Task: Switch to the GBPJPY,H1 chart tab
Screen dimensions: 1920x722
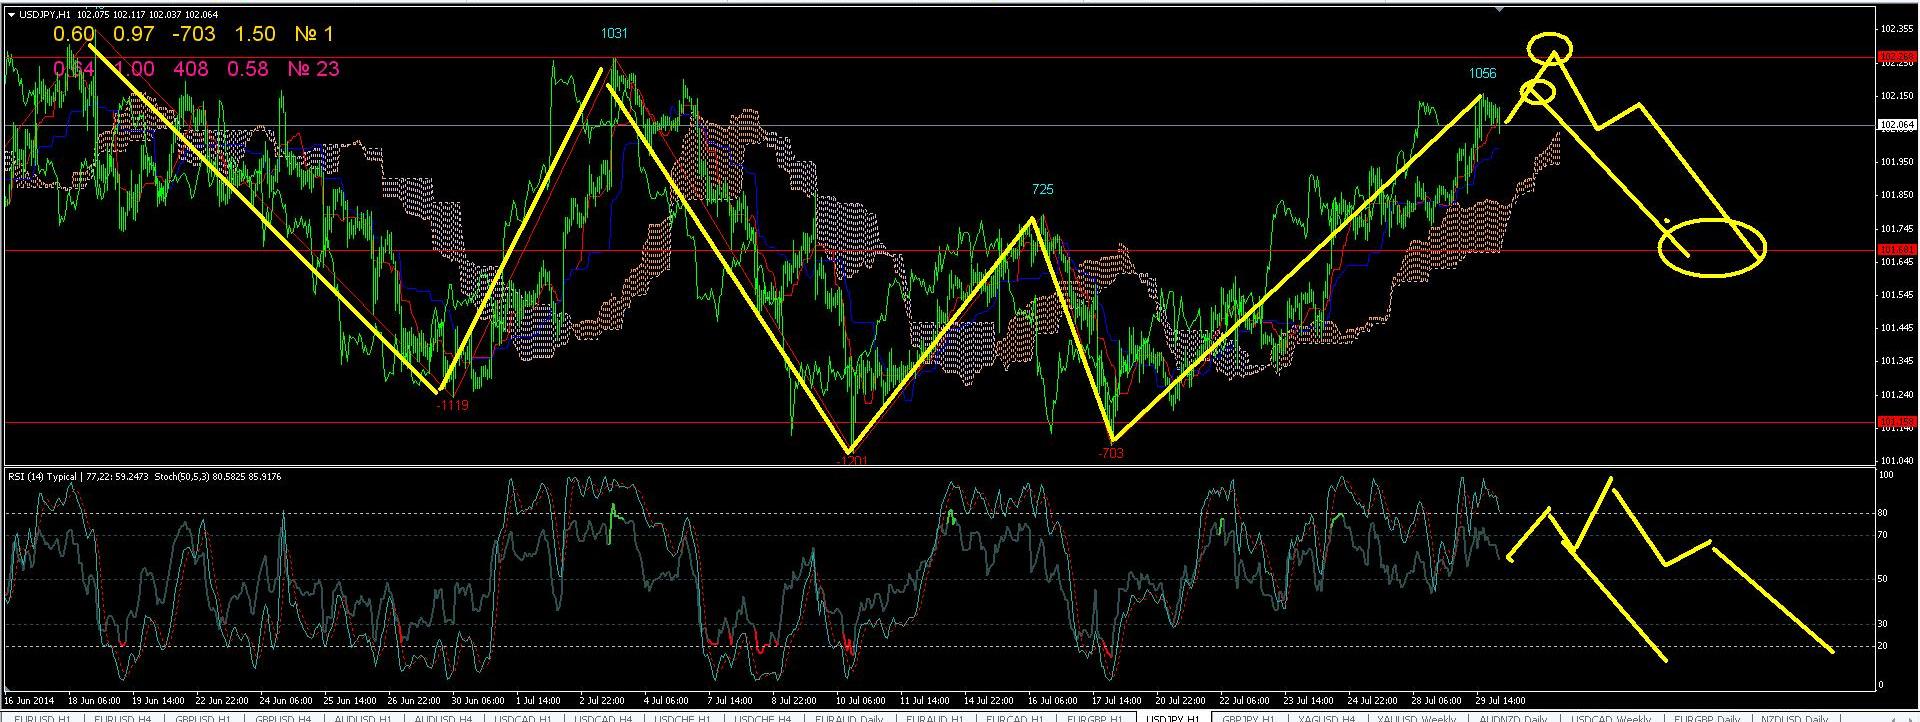Action: click(x=1248, y=717)
